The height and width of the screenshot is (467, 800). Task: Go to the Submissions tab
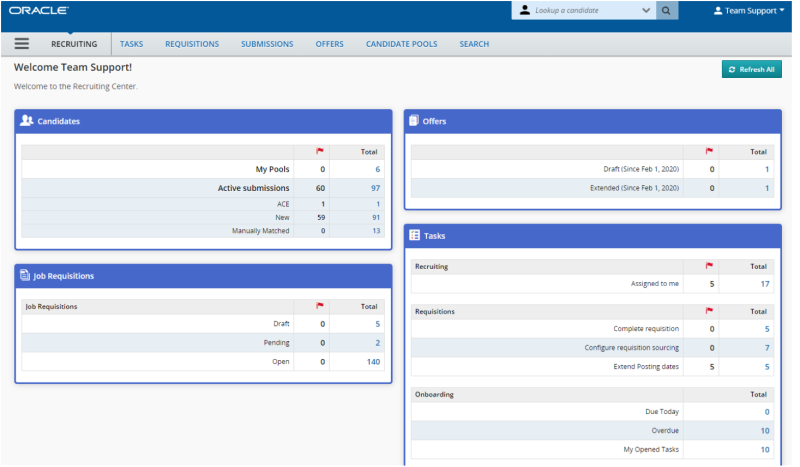[269, 44]
